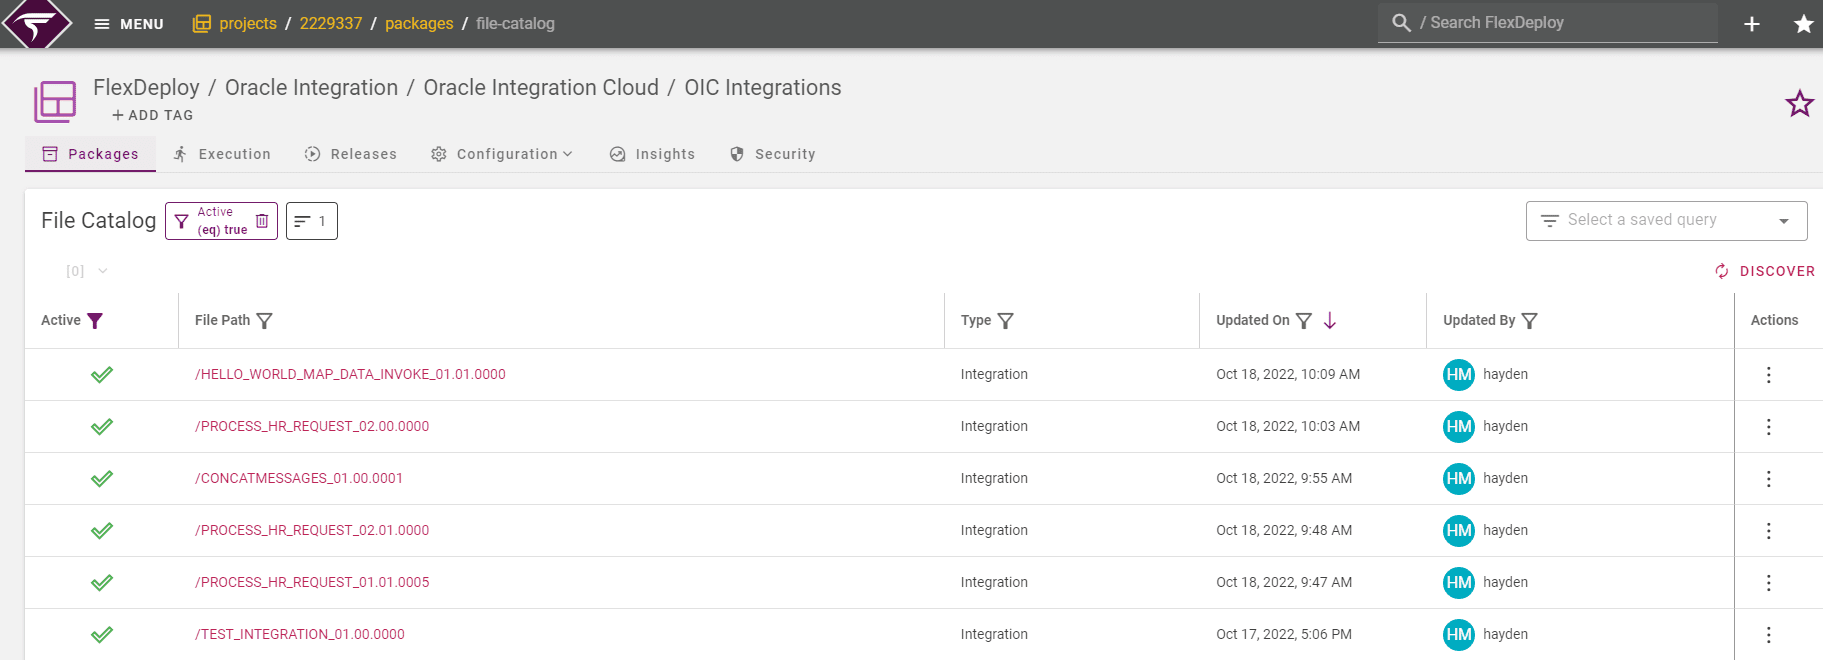1823x660 pixels.
Task: Click active checkmark of HELLO_WORLD_MAP_DATA_INVOKE row
Action: (x=102, y=375)
